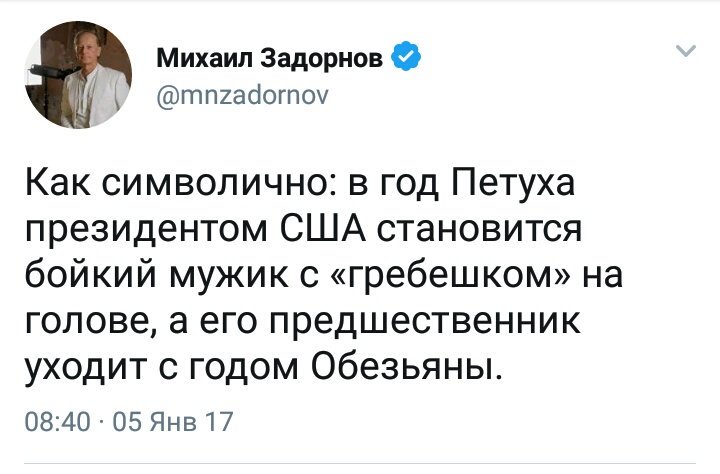This screenshot has width=720, height=474.
Task: Click the date 05 Янв 17
Action: pyautogui.click(x=173, y=422)
